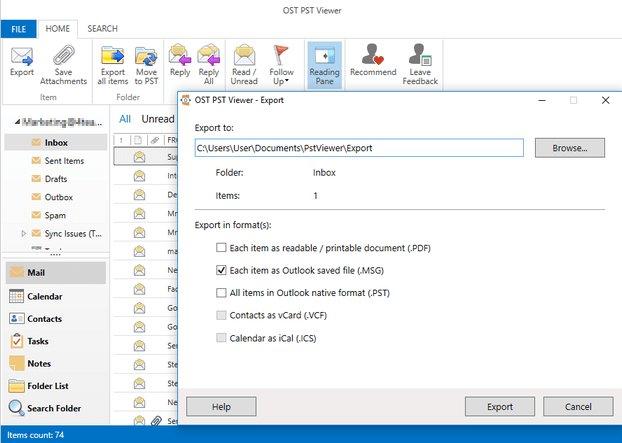Enable PDF printable document export checkbox
This screenshot has height=443, width=622.
coord(221,248)
